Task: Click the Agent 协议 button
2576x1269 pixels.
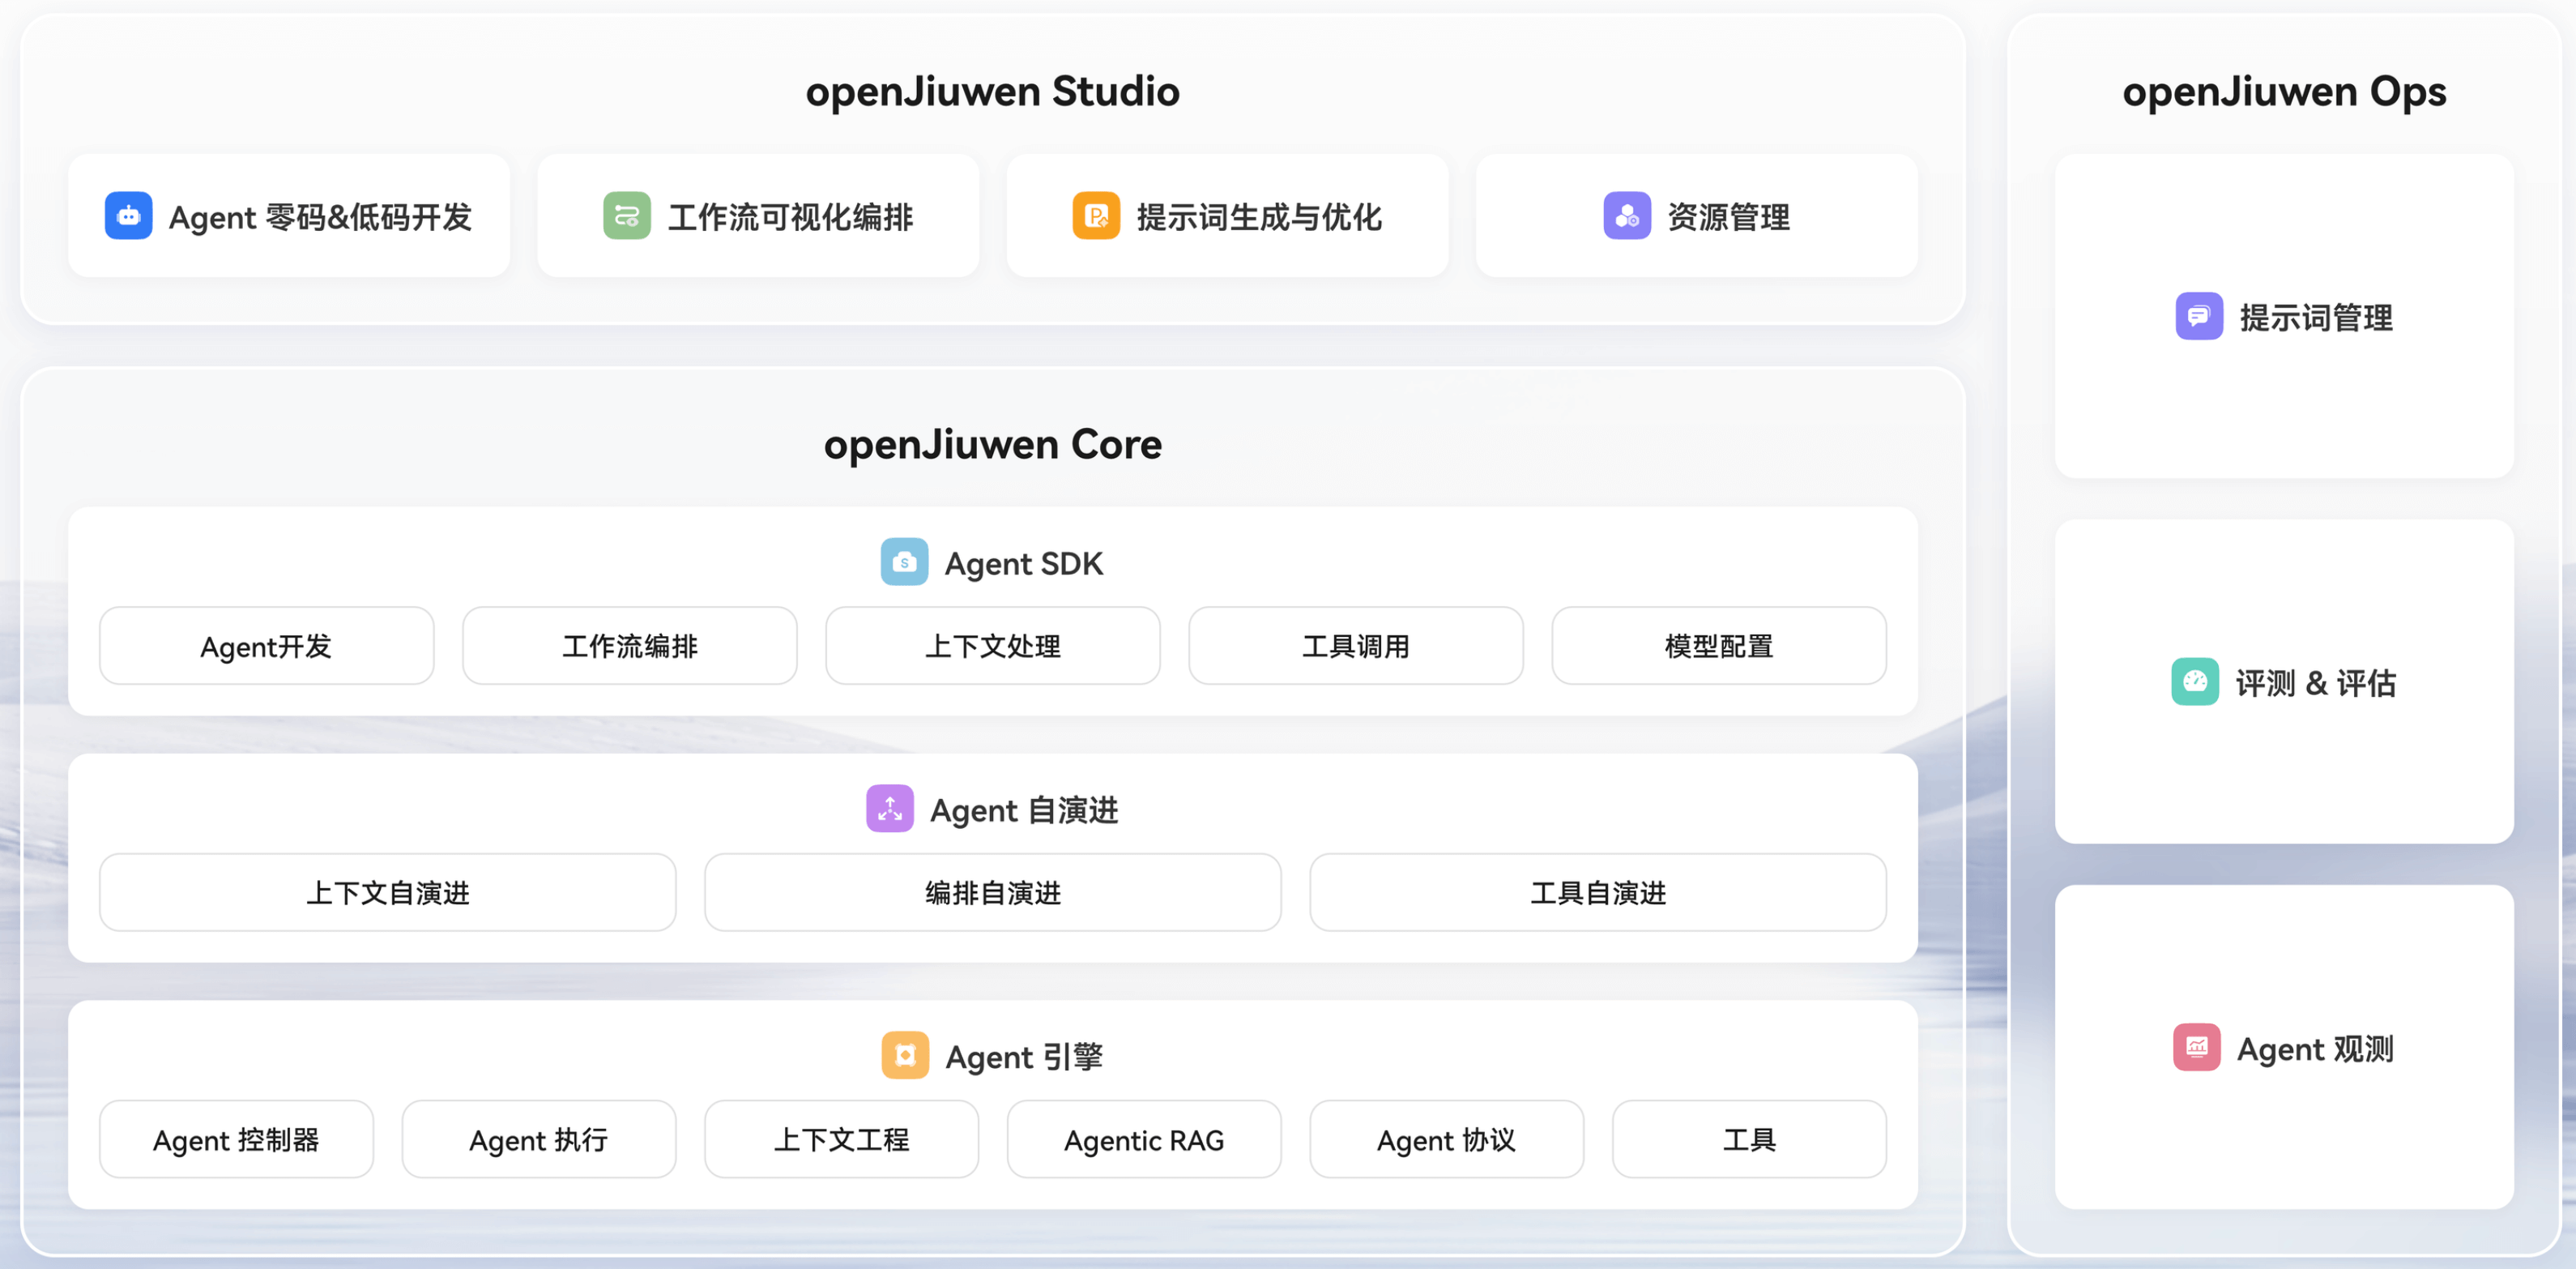Action: point(1446,1140)
